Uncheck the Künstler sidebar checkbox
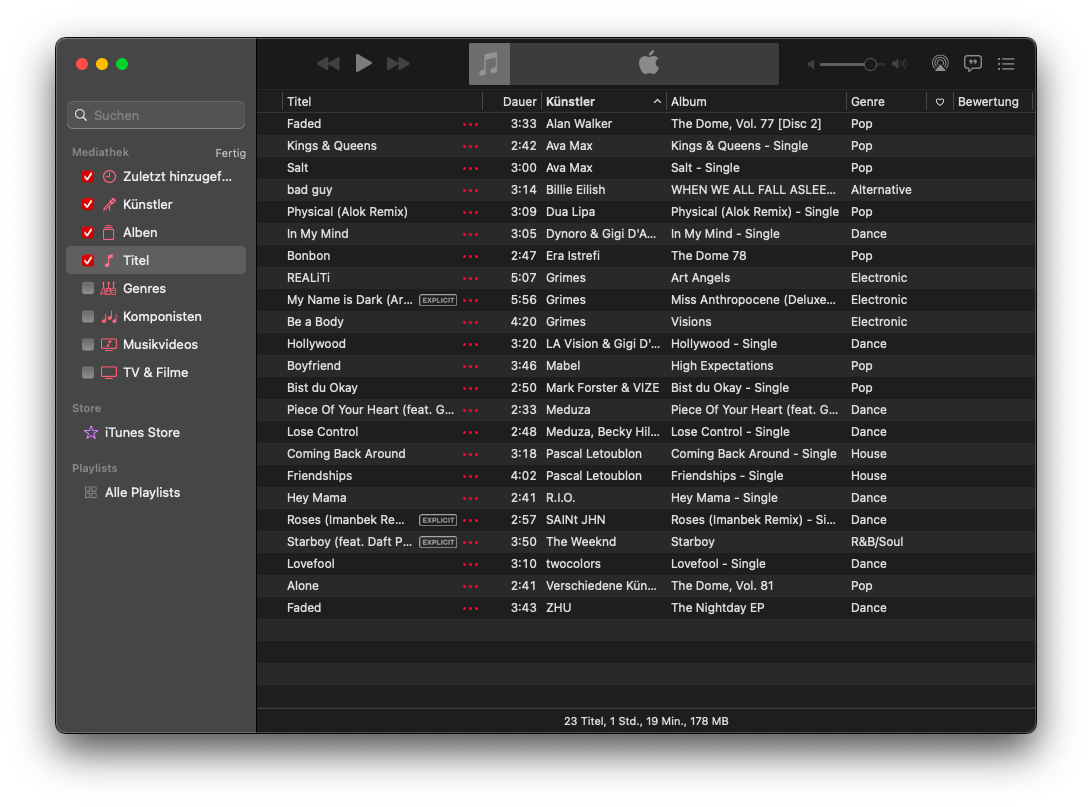This screenshot has width=1092, height=807. pos(88,205)
